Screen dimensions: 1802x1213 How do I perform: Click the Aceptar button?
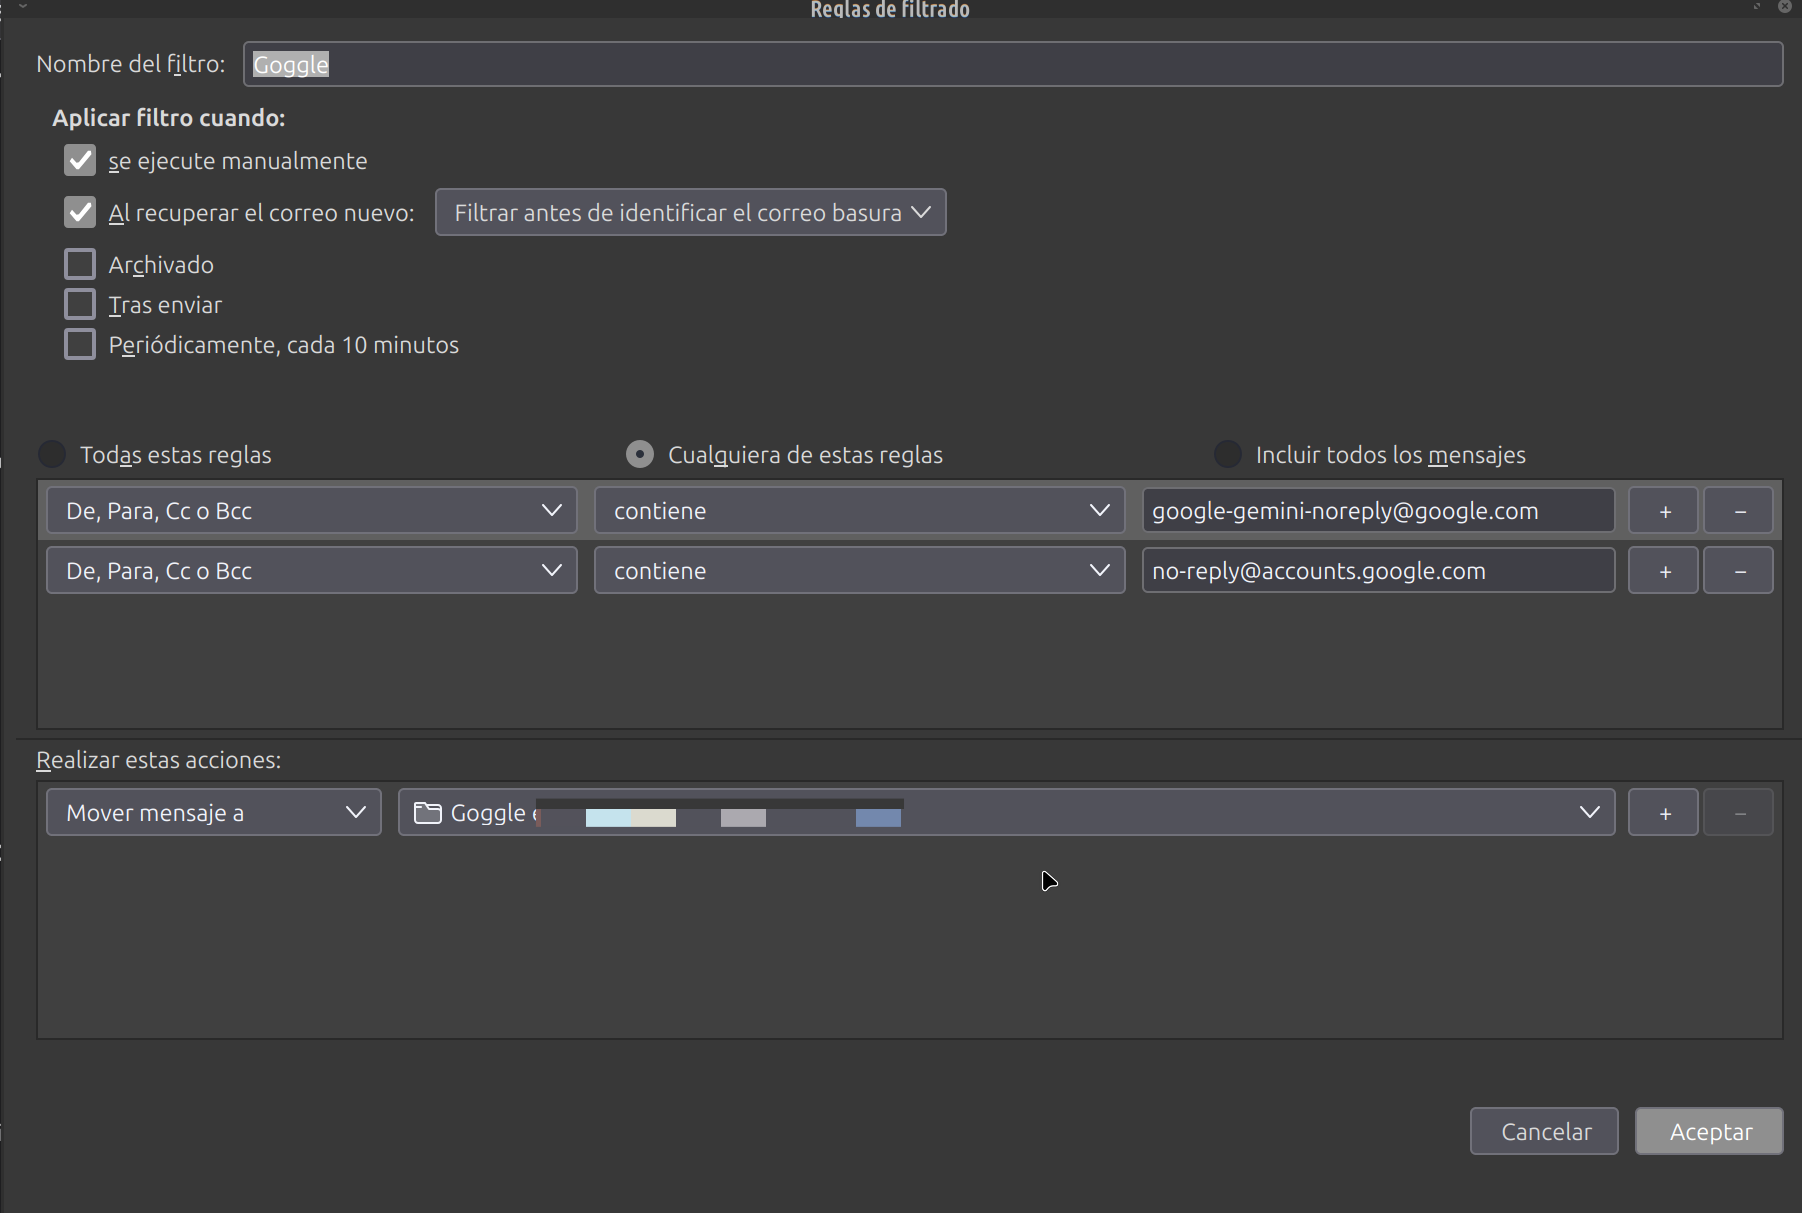click(x=1709, y=1131)
